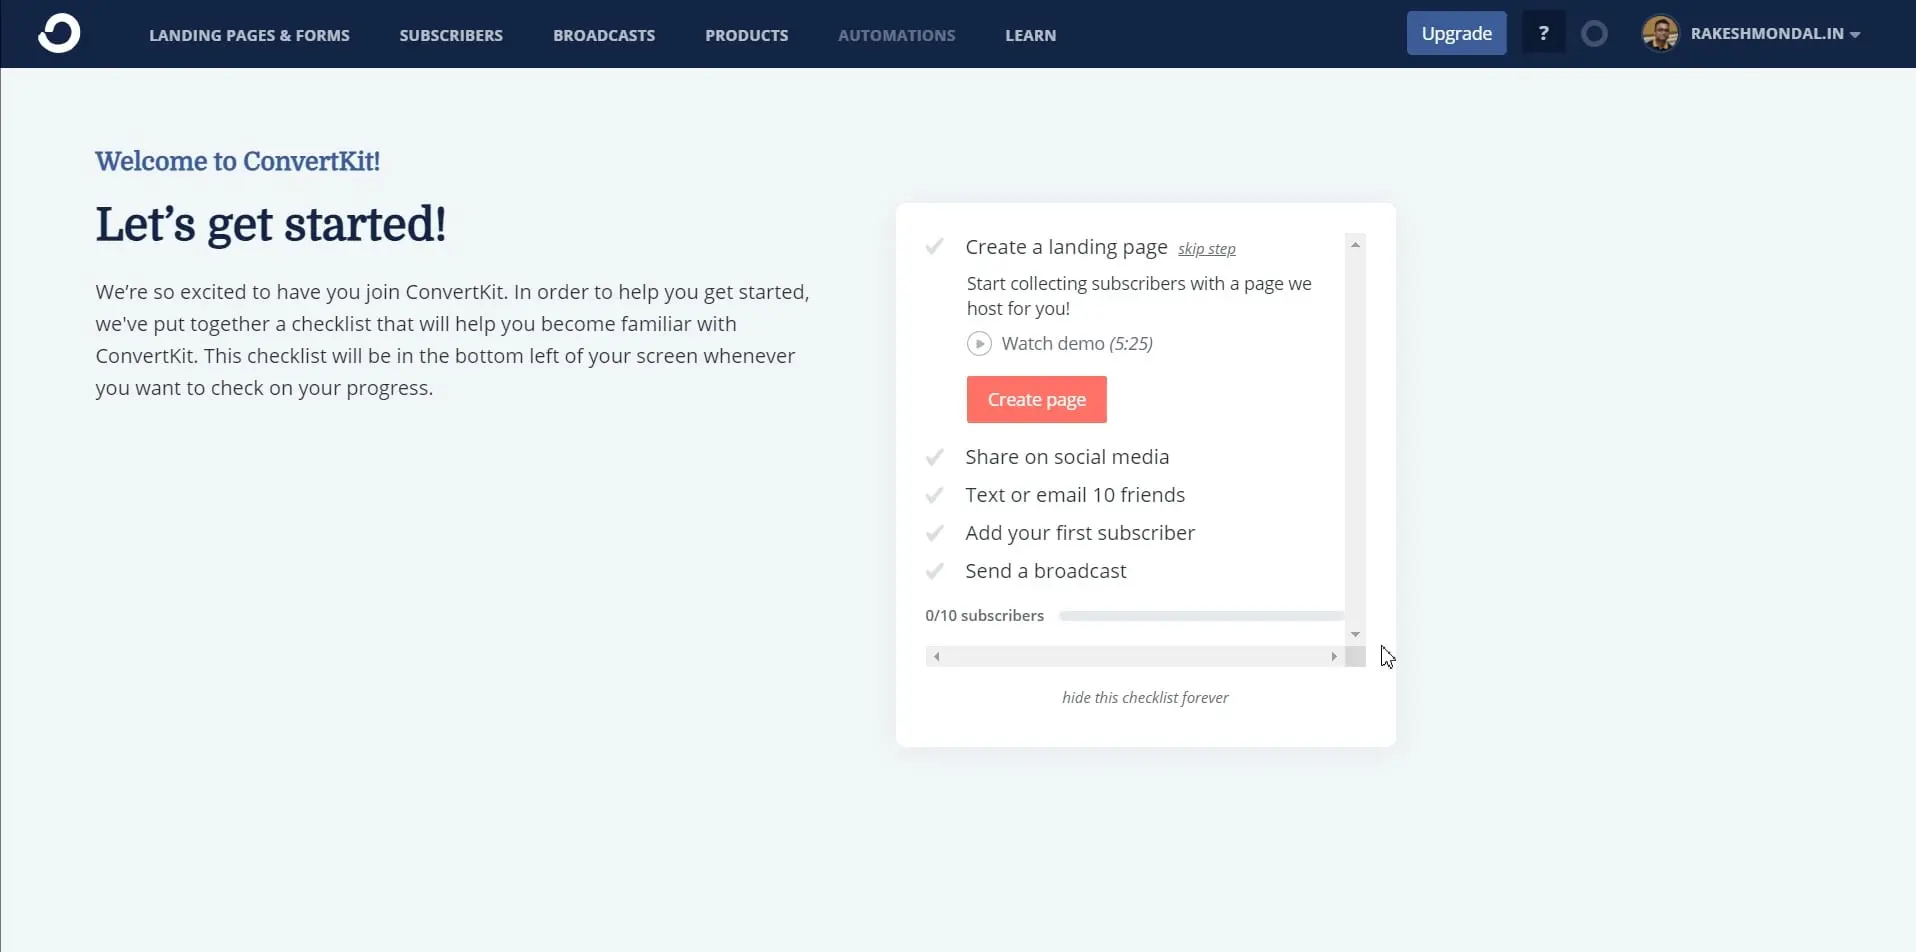Click the Upgrade button

tap(1456, 33)
